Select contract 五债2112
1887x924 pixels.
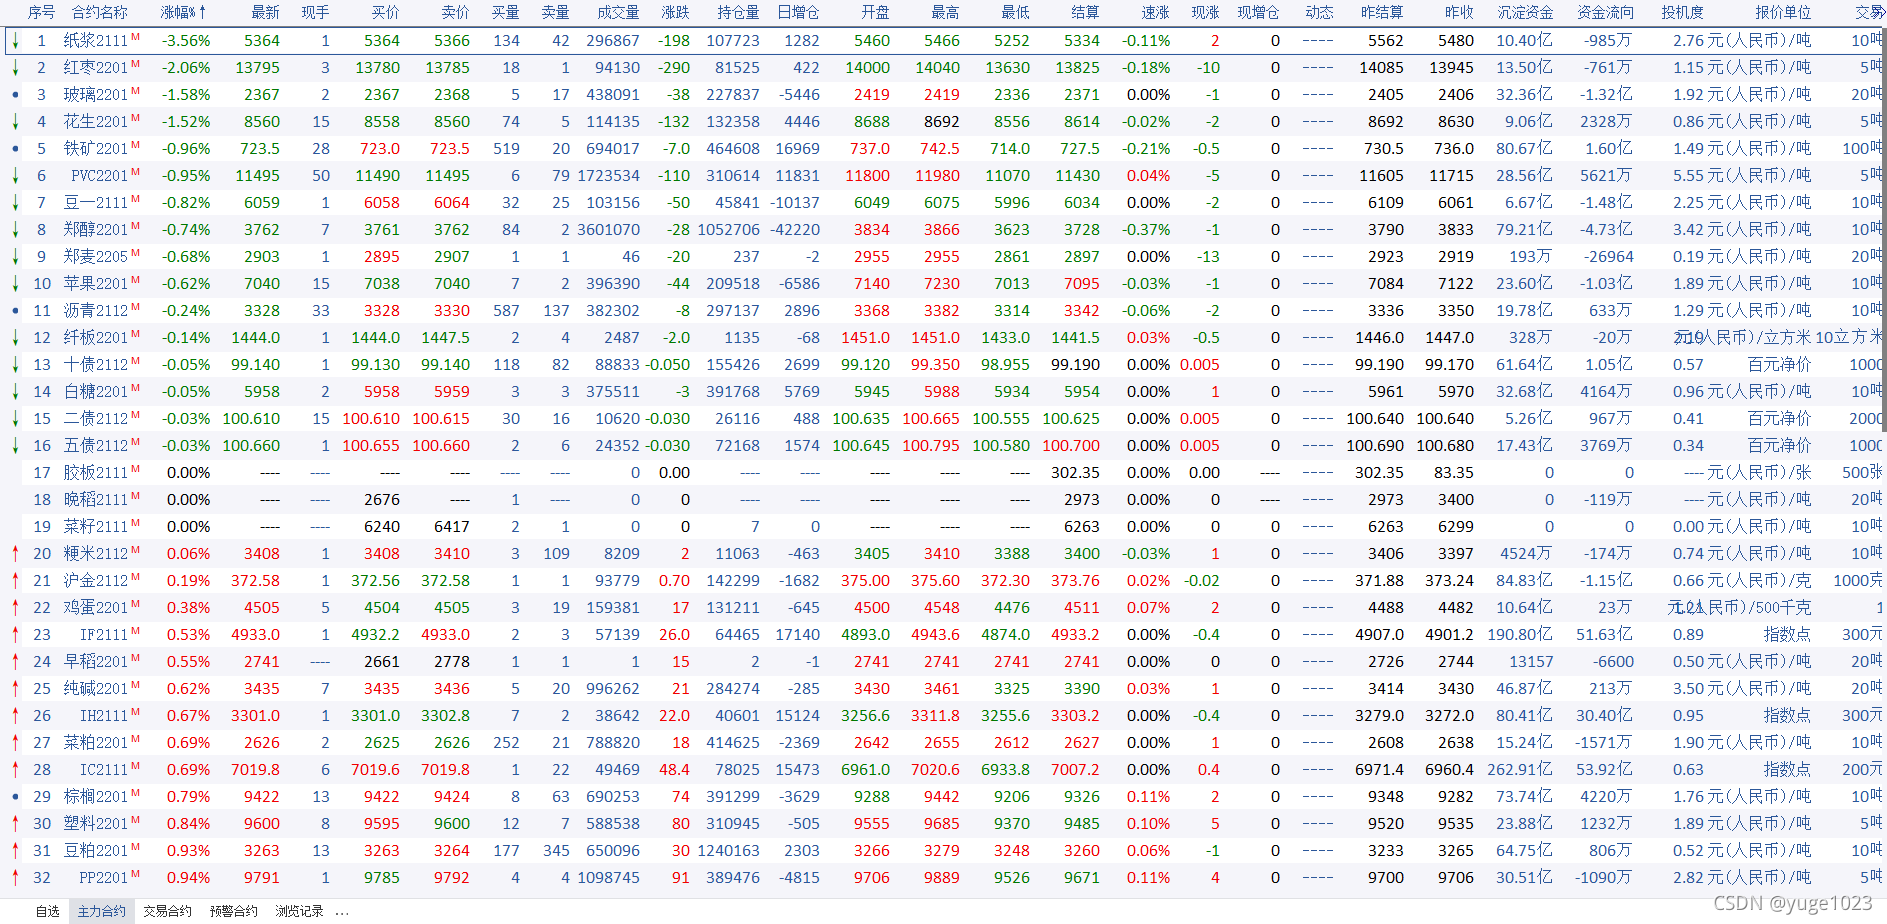pyautogui.click(x=95, y=446)
